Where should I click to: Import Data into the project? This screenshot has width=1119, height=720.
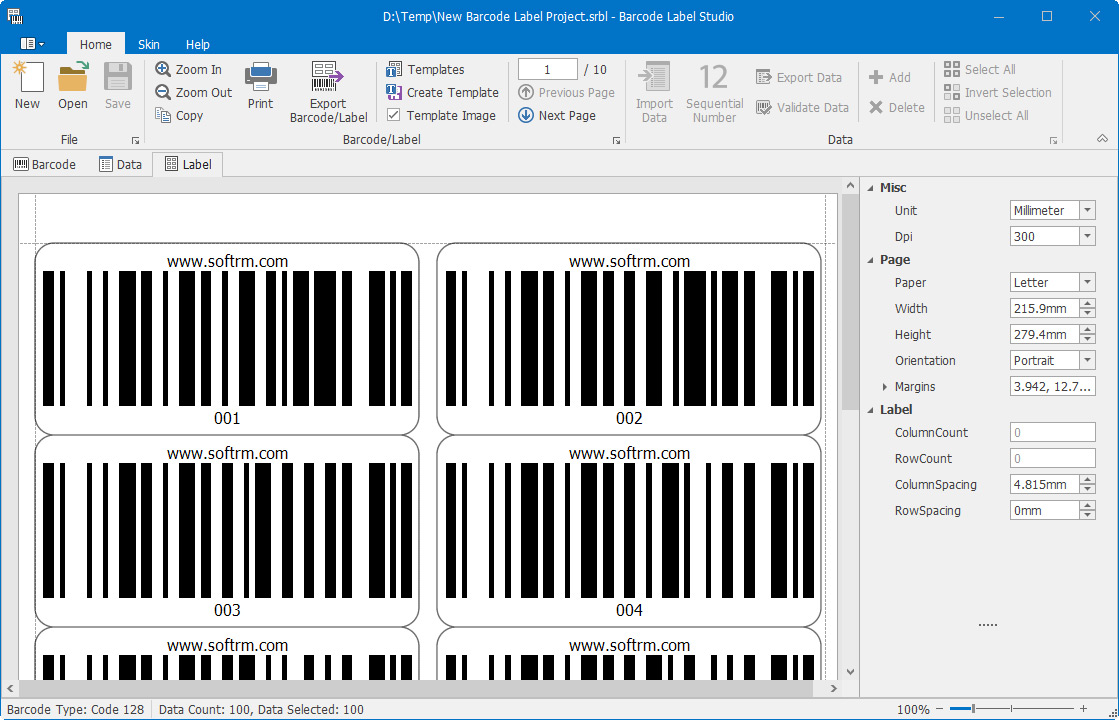coord(654,91)
